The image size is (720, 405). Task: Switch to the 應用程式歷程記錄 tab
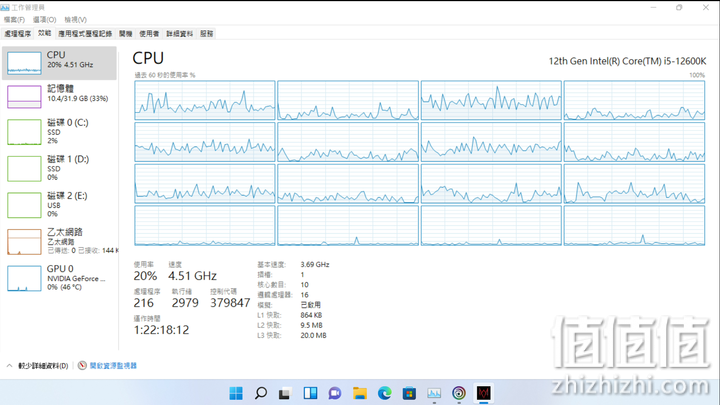pos(85,34)
